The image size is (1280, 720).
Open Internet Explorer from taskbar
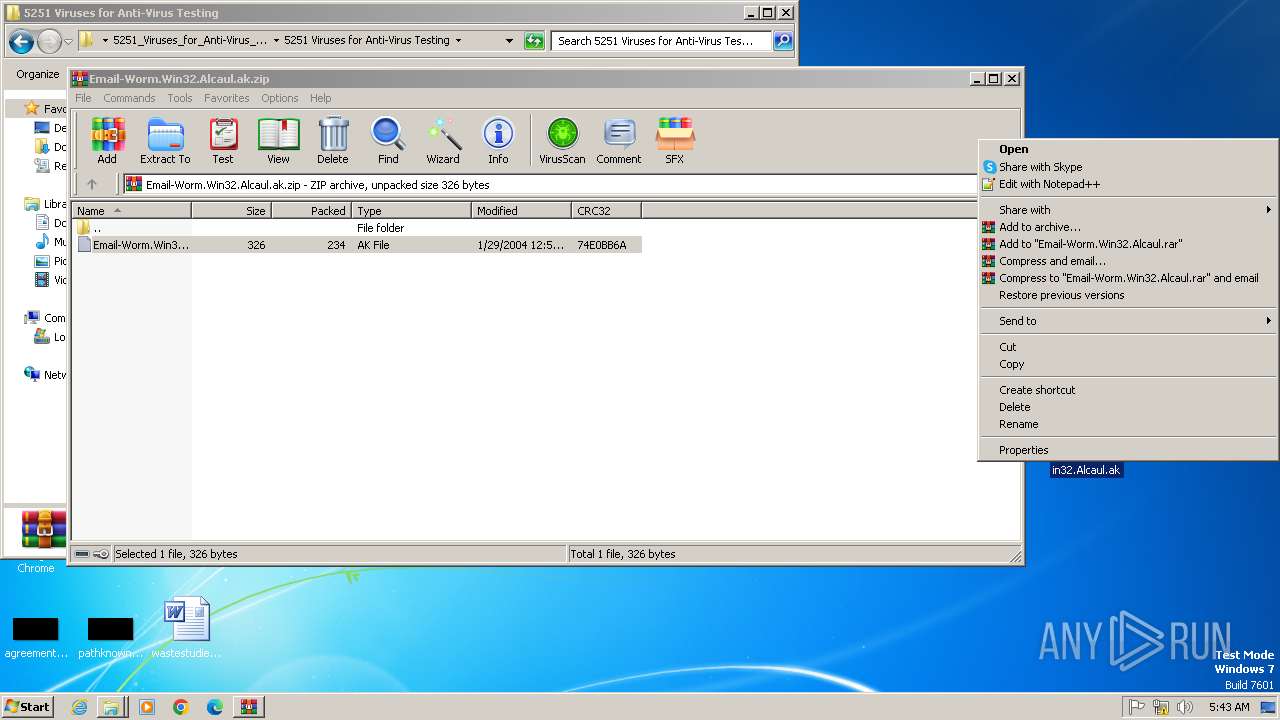click(x=79, y=707)
